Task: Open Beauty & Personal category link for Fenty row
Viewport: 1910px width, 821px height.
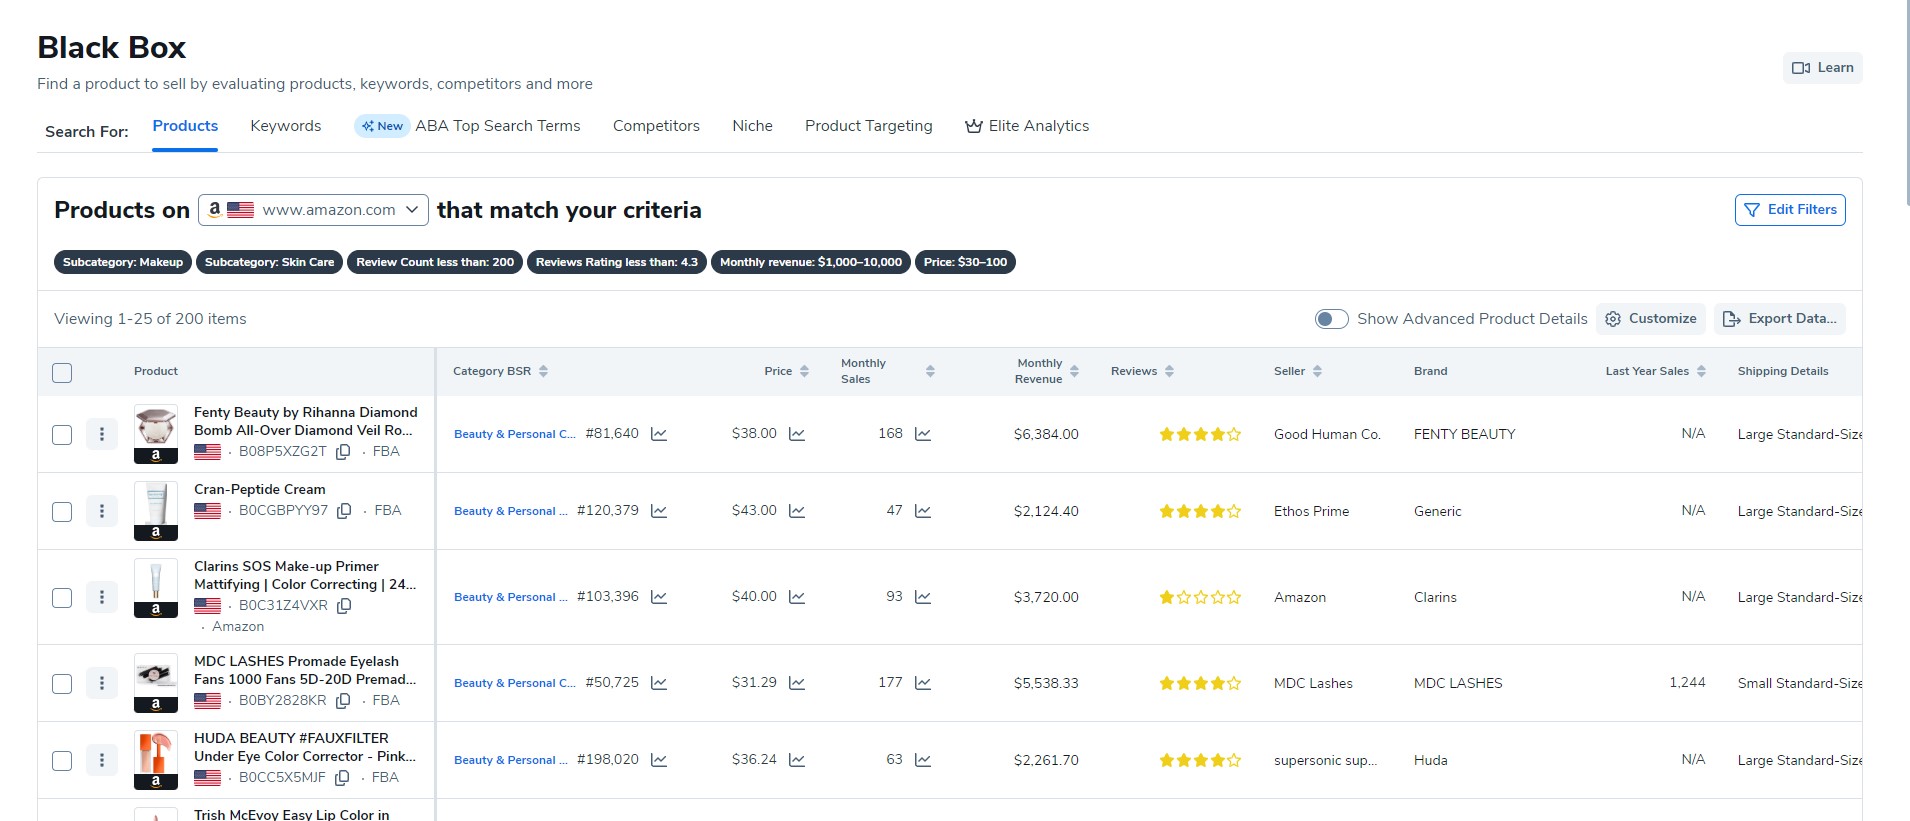Action: pos(515,434)
